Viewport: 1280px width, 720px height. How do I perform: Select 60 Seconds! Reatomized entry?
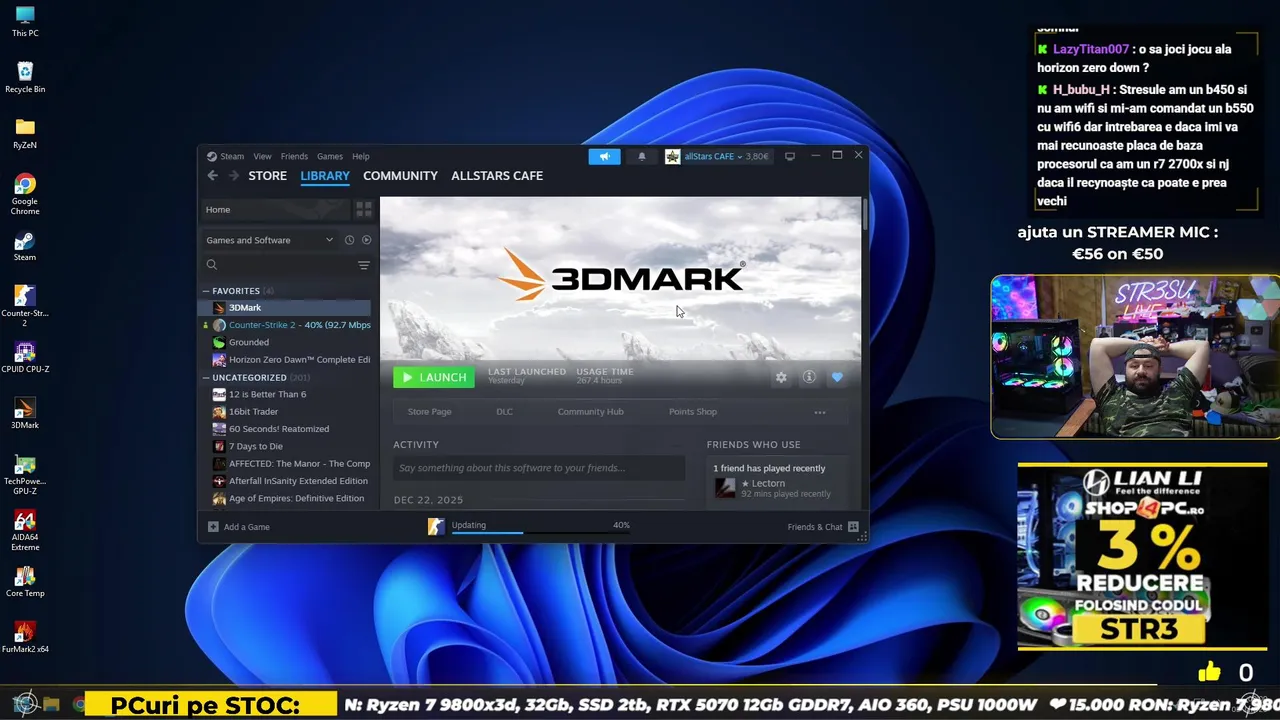tap(286, 429)
